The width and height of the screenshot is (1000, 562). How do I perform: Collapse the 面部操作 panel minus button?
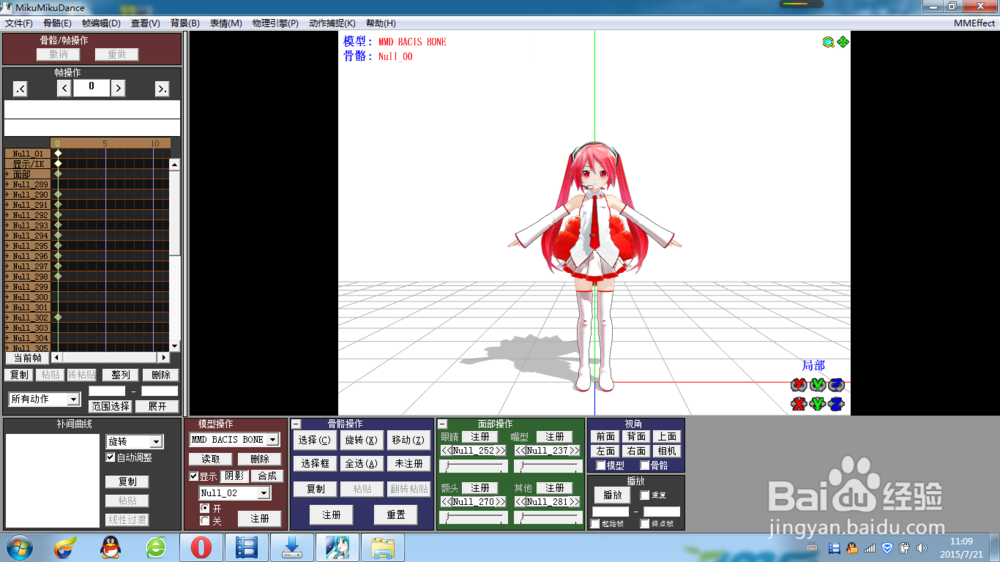442,424
